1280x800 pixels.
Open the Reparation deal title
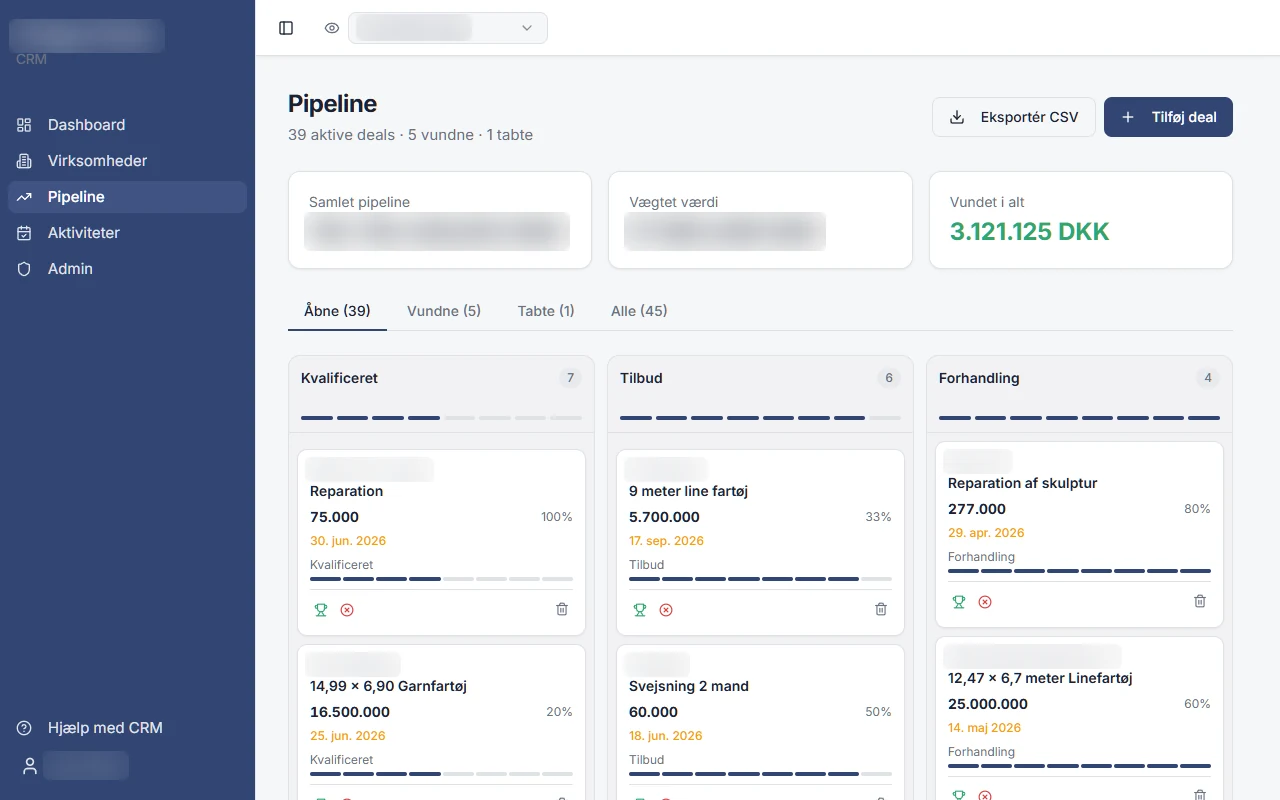pyautogui.click(x=346, y=491)
